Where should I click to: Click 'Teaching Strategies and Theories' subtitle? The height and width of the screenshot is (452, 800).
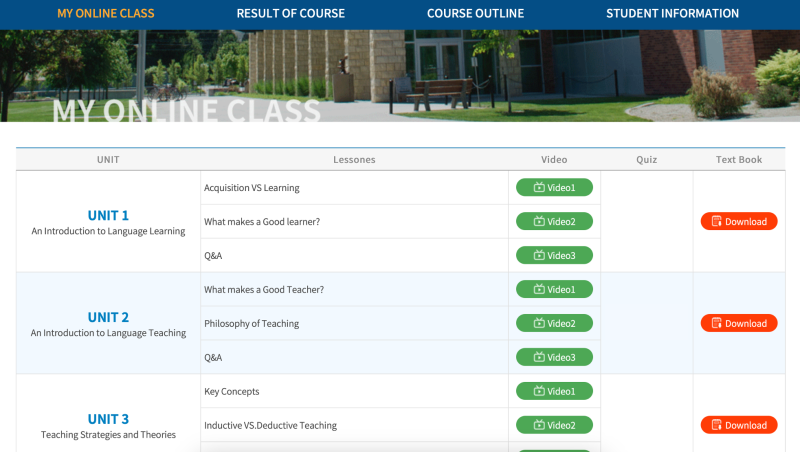[108, 435]
